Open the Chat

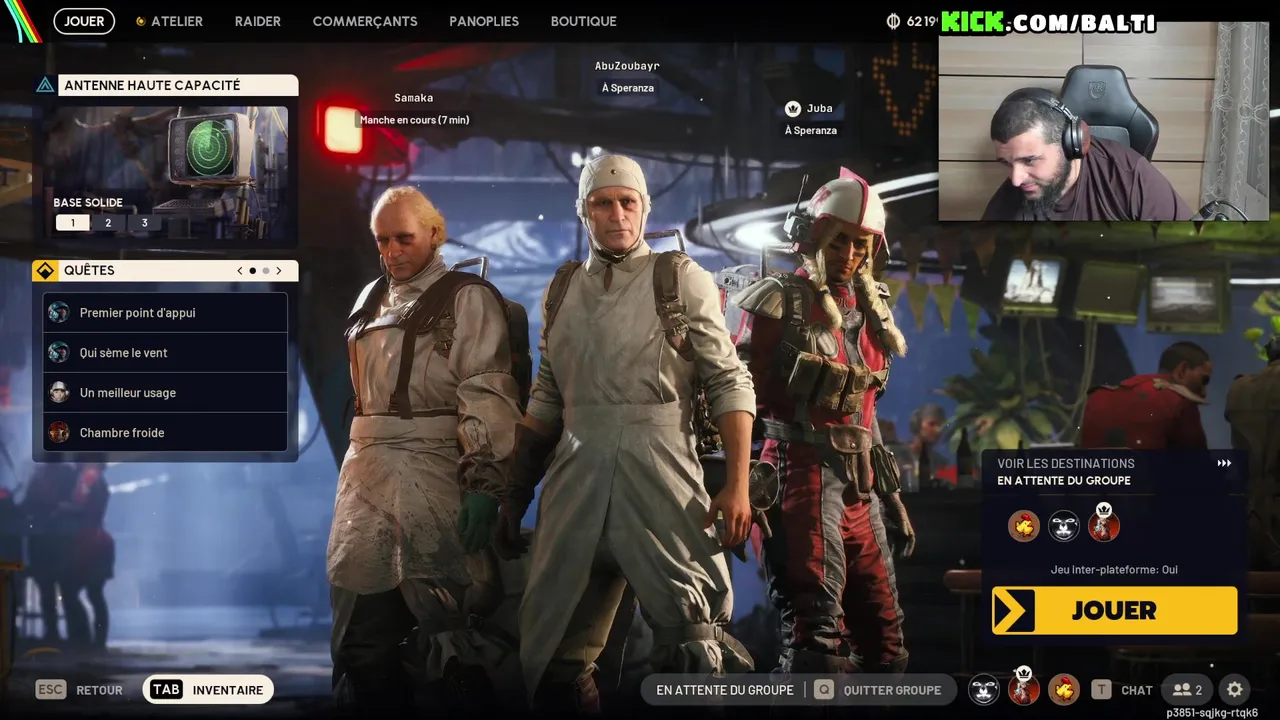pyautogui.click(x=1137, y=689)
